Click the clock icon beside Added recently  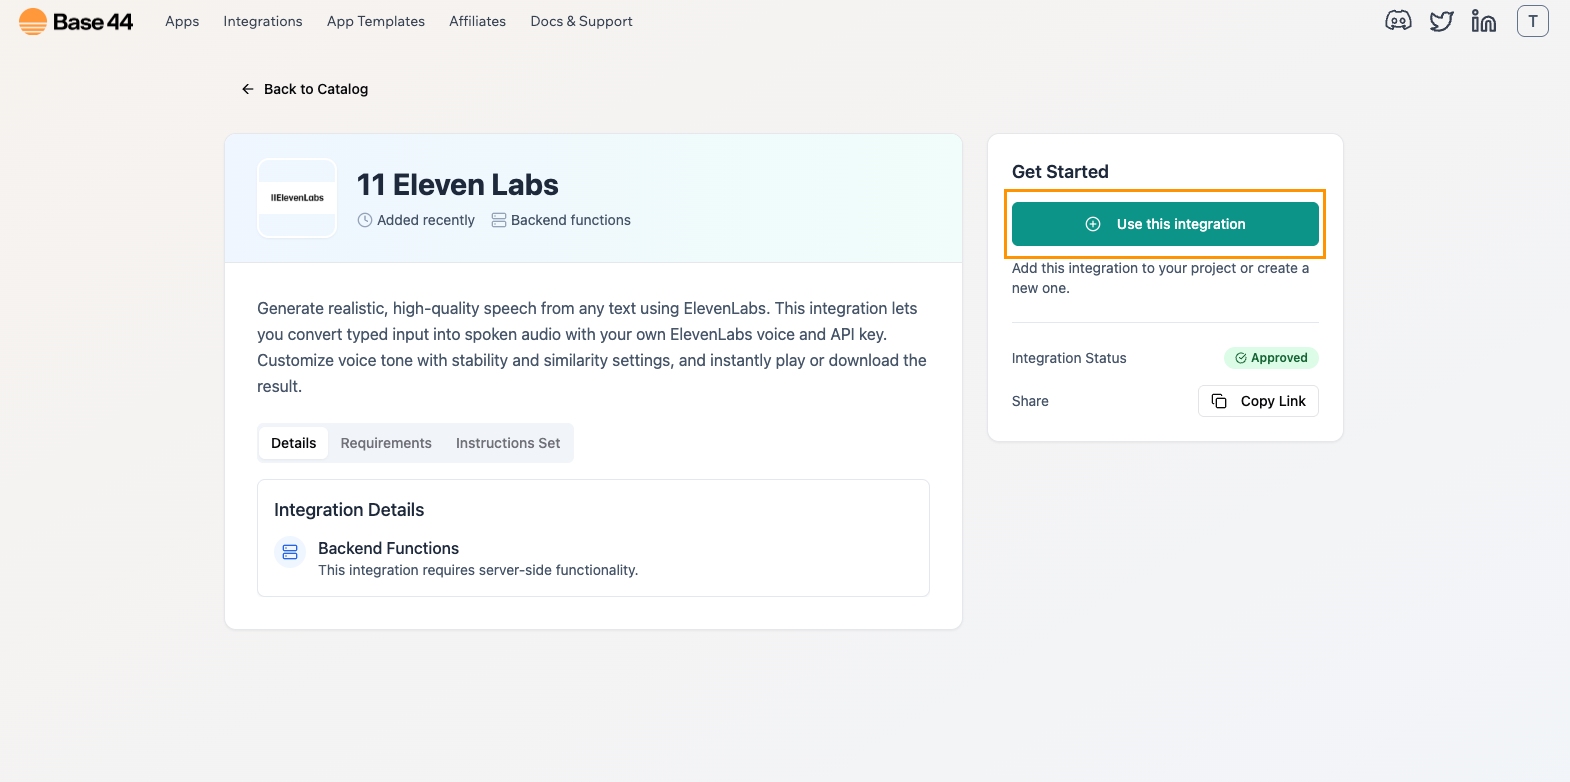click(x=364, y=220)
